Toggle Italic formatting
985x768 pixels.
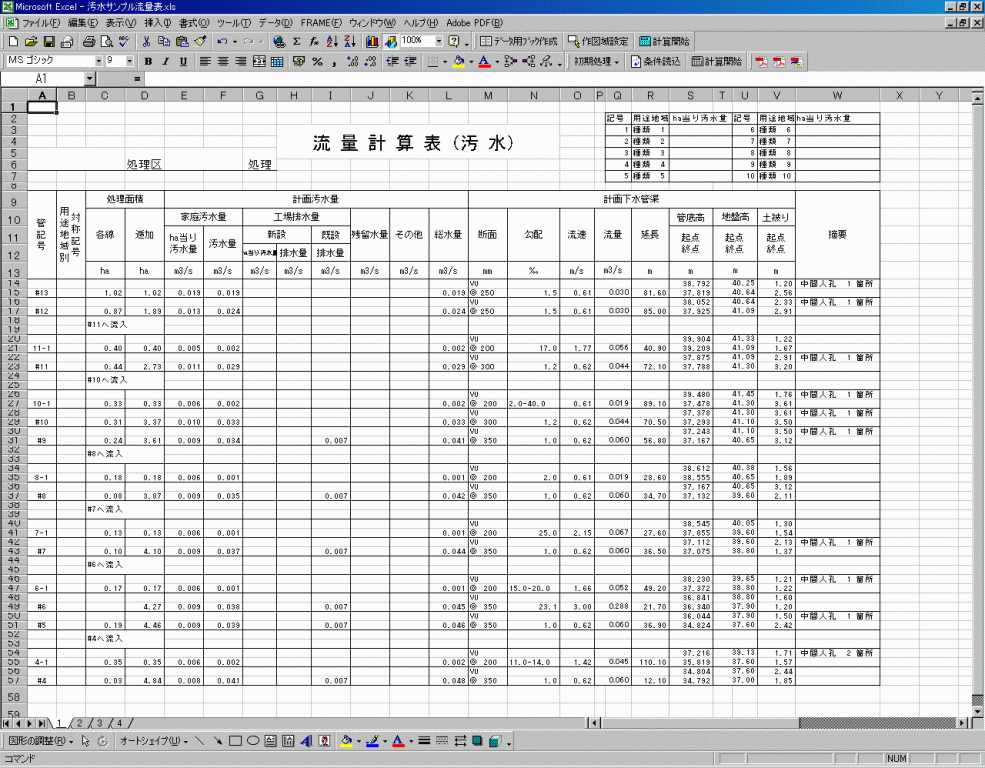166,62
